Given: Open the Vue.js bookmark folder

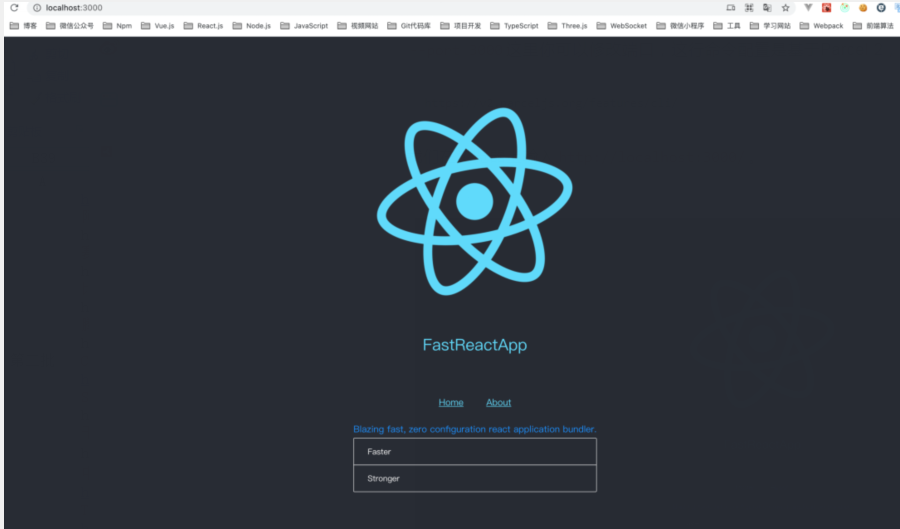Looking at the screenshot, I should click(x=157, y=26).
